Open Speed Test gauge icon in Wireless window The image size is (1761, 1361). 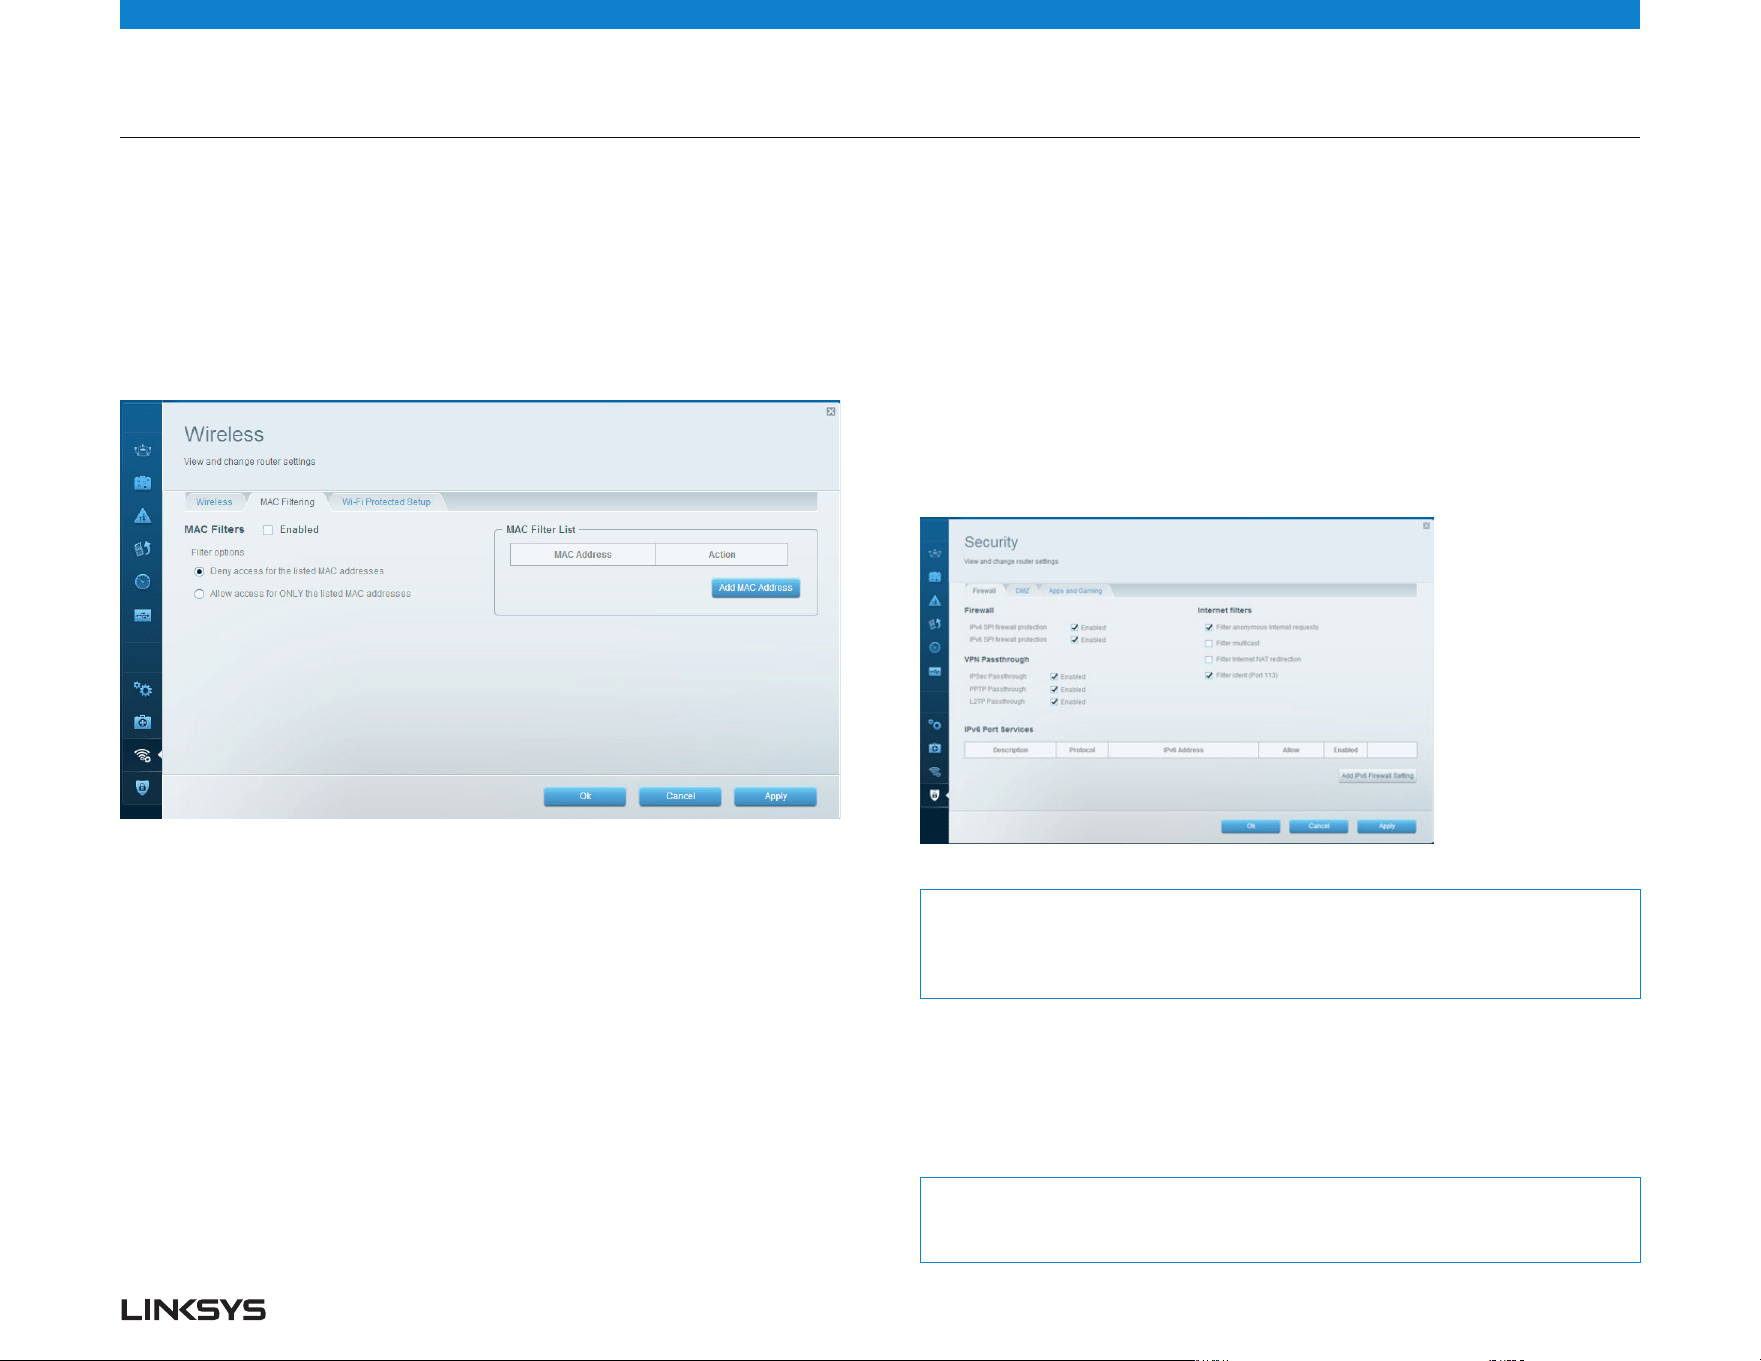(143, 582)
